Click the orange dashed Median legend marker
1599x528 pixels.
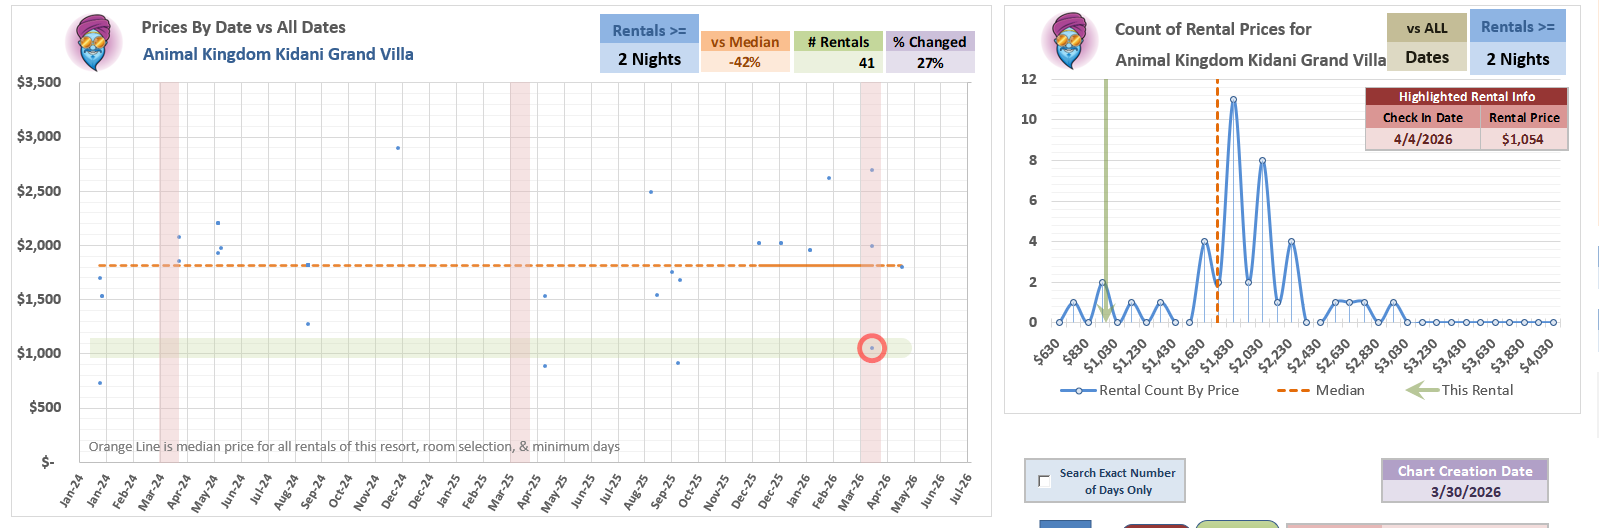tap(1293, 390)
